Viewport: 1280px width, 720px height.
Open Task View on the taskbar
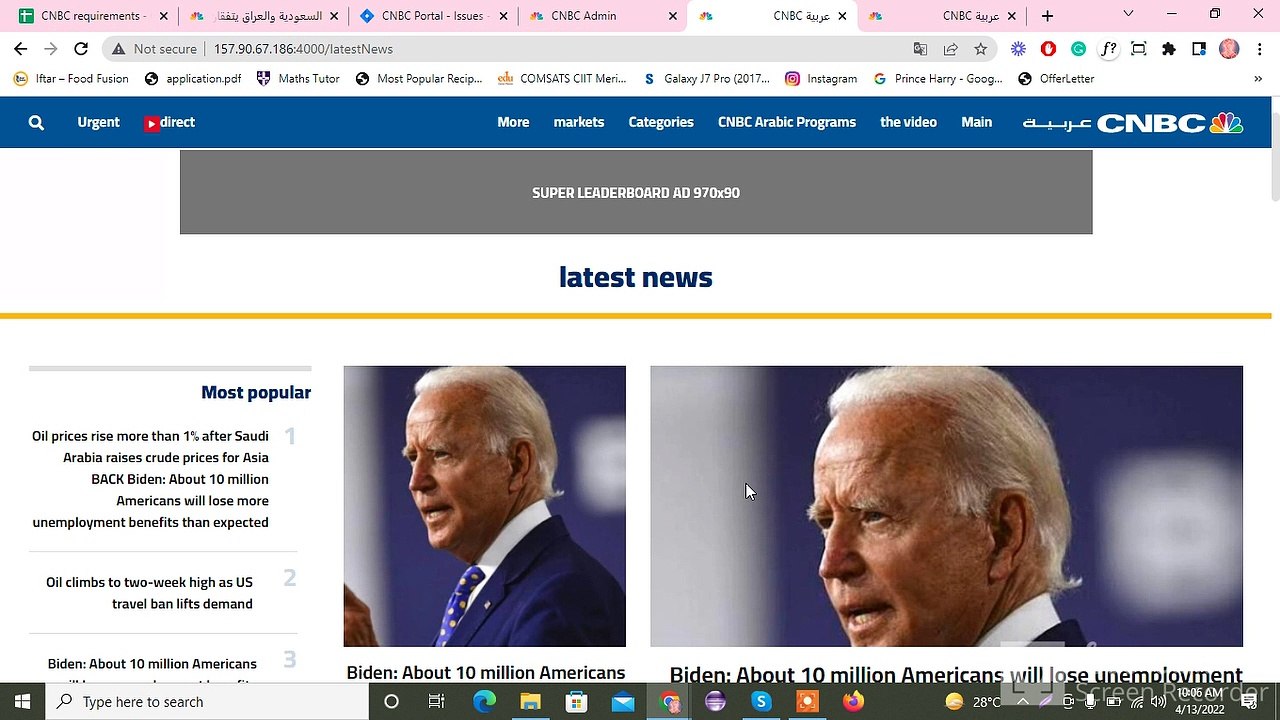pyautogui.click(x=437, y=702)
